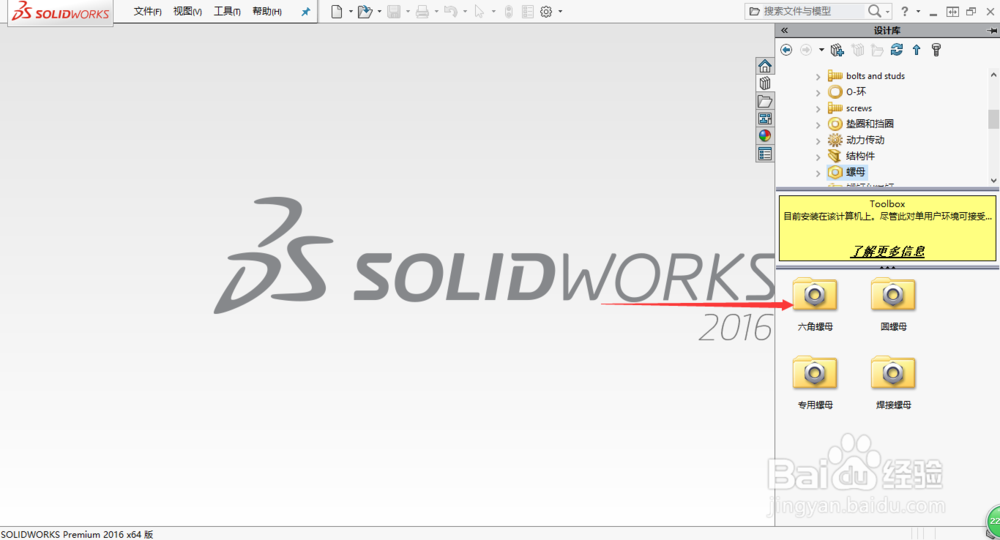Open the File Properties list icon
The height and width of the screenshot is (540, 1000).
point(527,11)
